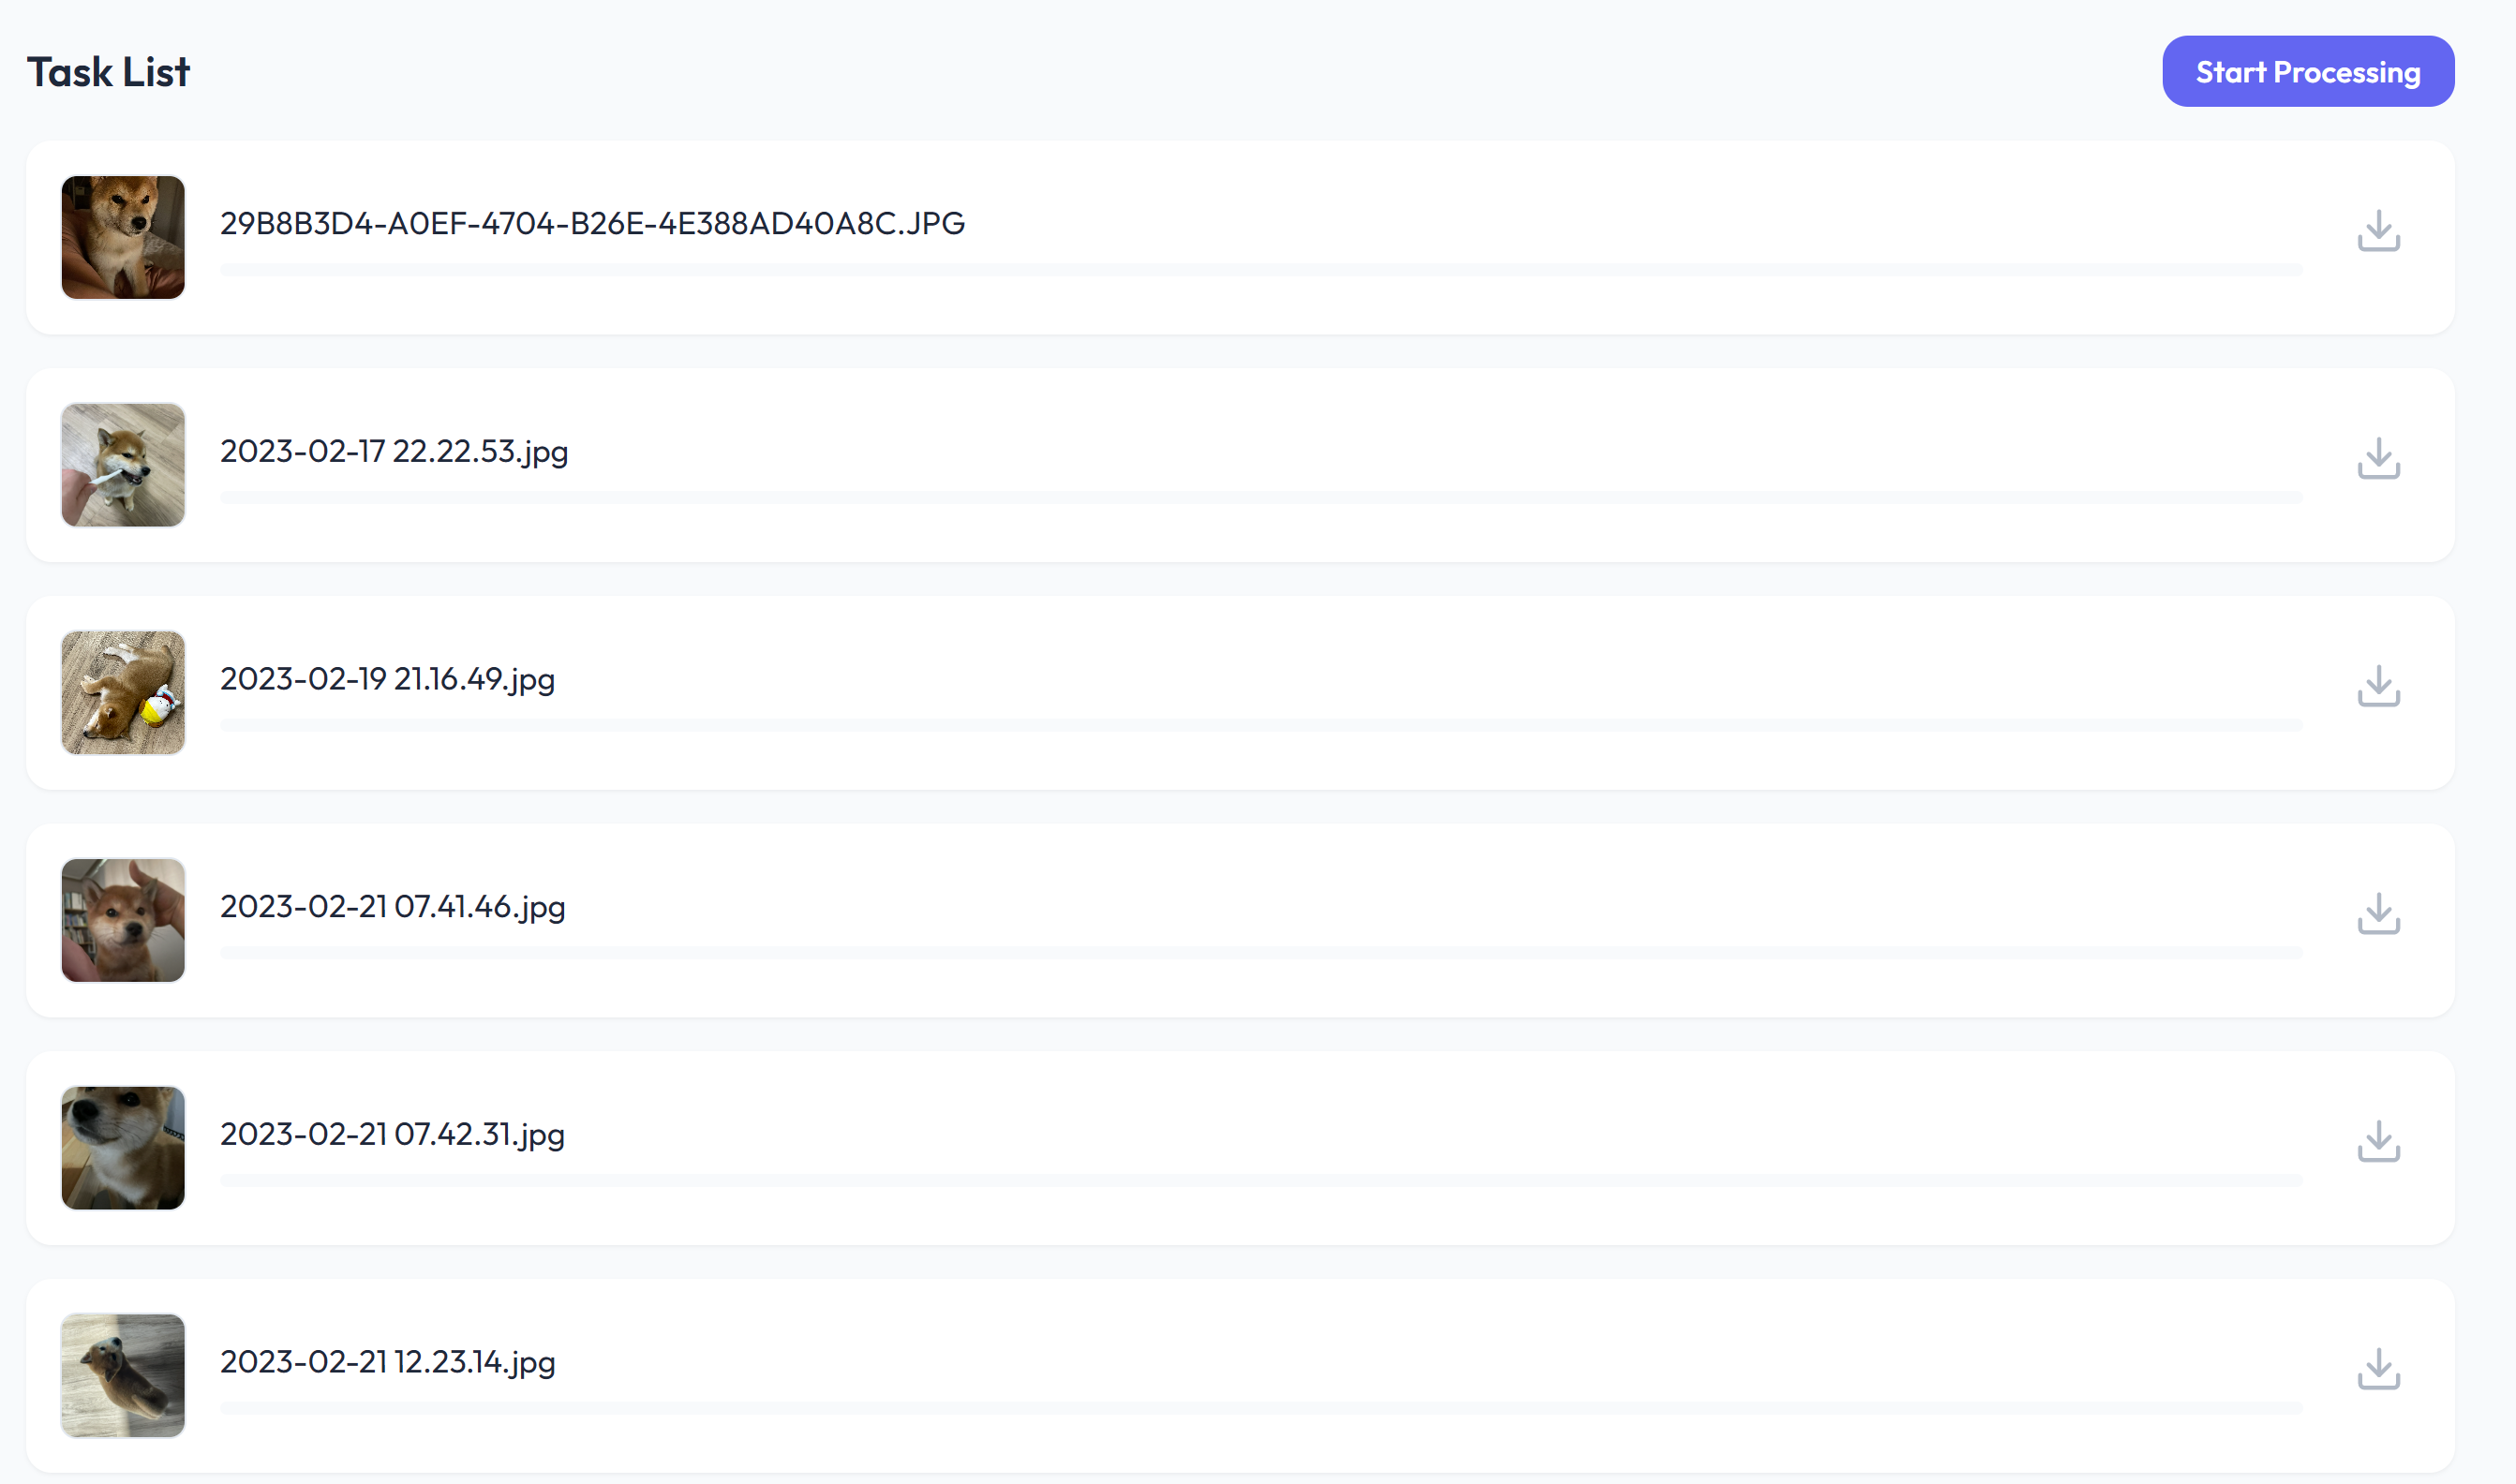2516x1484 pixels.
Task: Click the Start Processing button
Action: (2307, 72)
